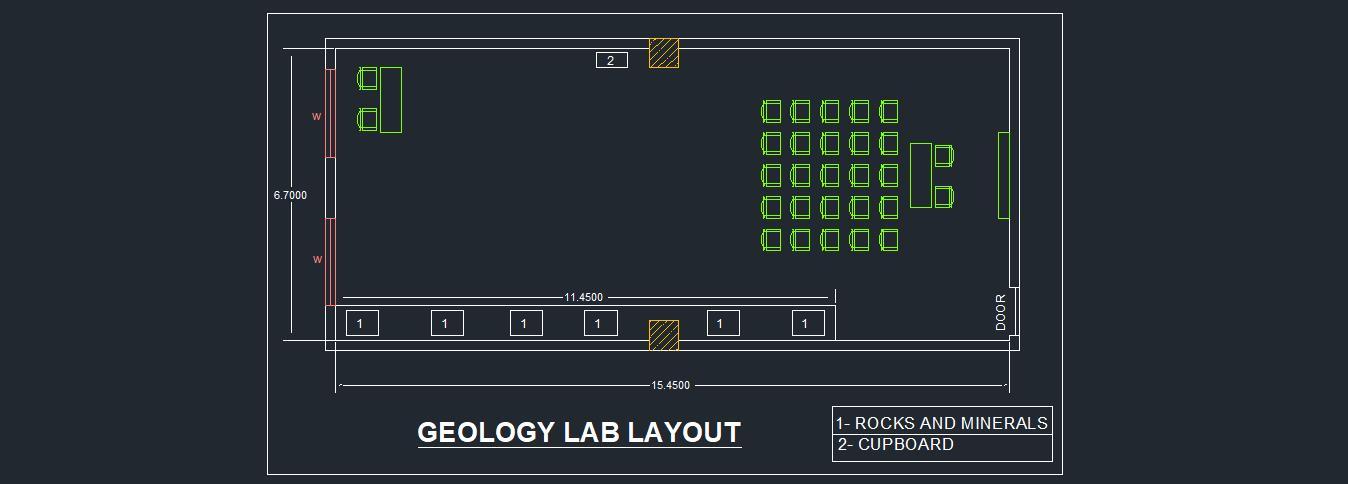This screenshot has width=1348, height=484.
Task: Select the upper red window marked W
Action: (x=330, y=113)
